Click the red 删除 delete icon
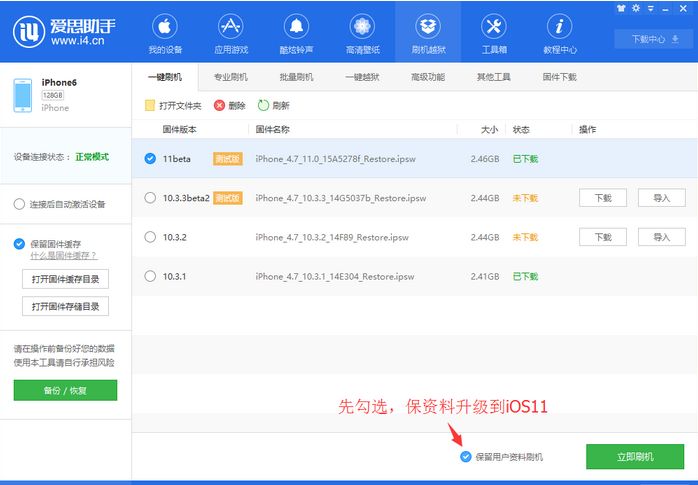The height and width of the screenshot is (485, 698). tap(219, 105)
